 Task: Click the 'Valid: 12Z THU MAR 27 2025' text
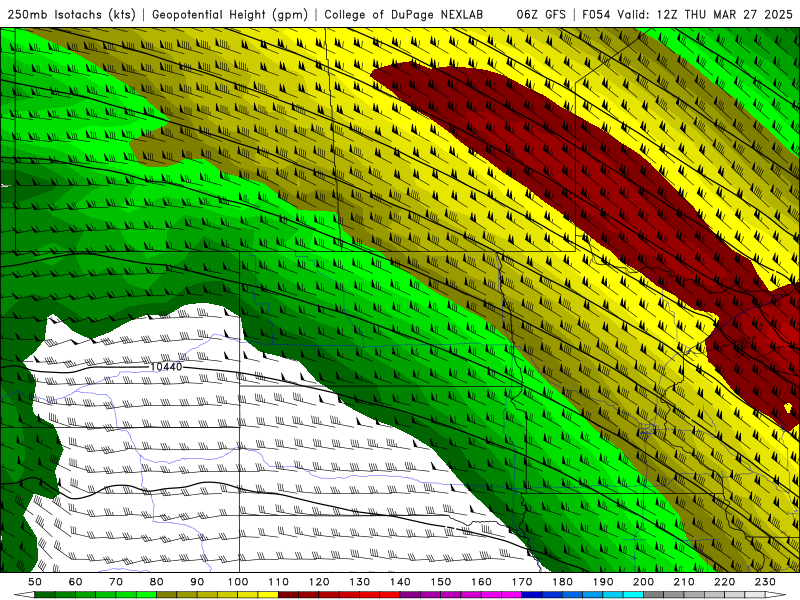pyautogui.click(x=705, y=15)
